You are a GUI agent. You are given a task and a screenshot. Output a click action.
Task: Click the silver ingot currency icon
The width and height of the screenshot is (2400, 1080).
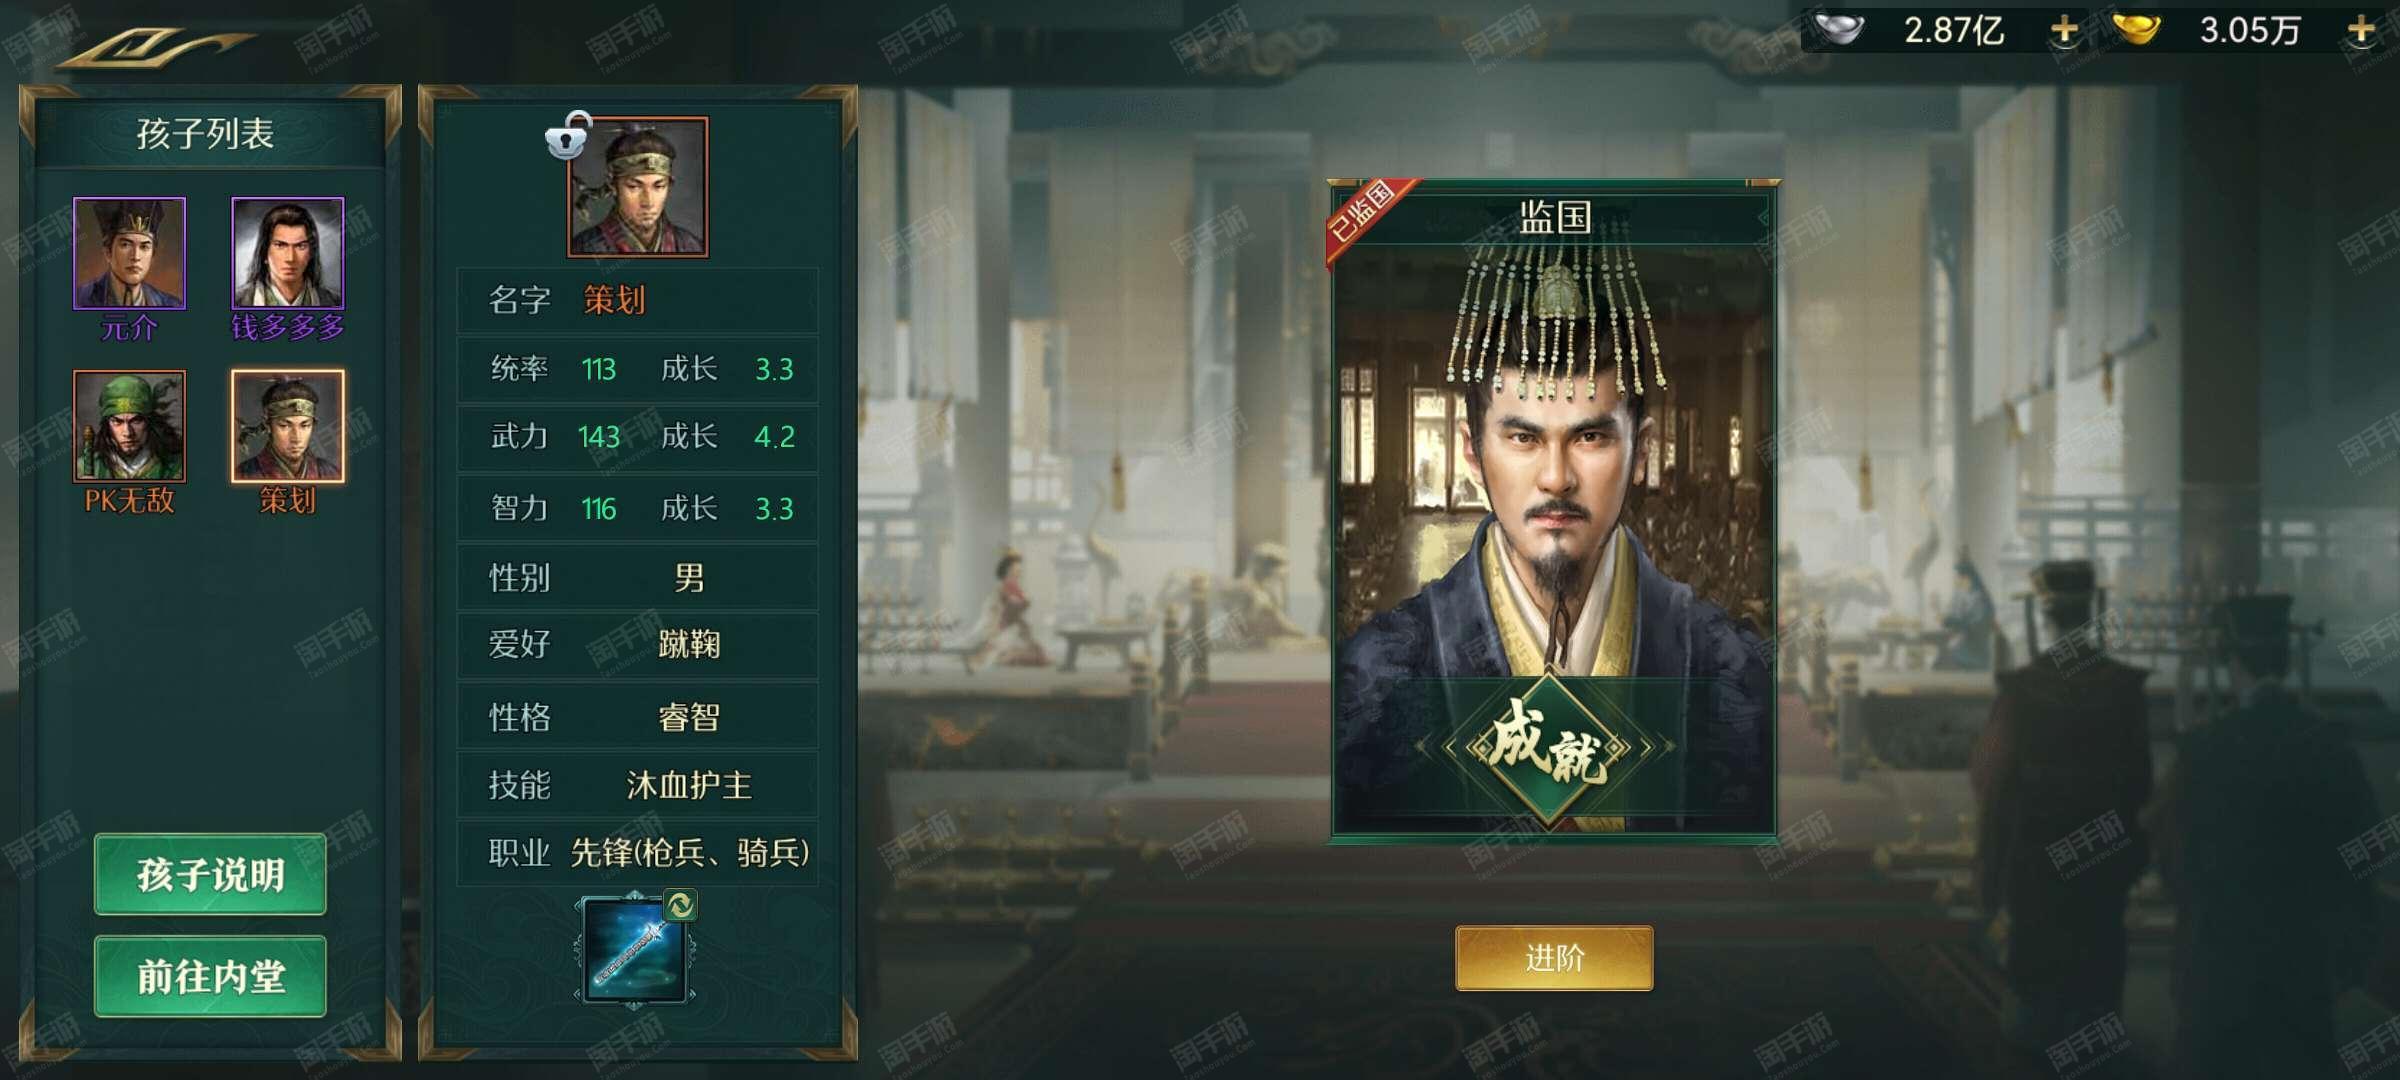pyautogui.click(x=1839, y=30)
